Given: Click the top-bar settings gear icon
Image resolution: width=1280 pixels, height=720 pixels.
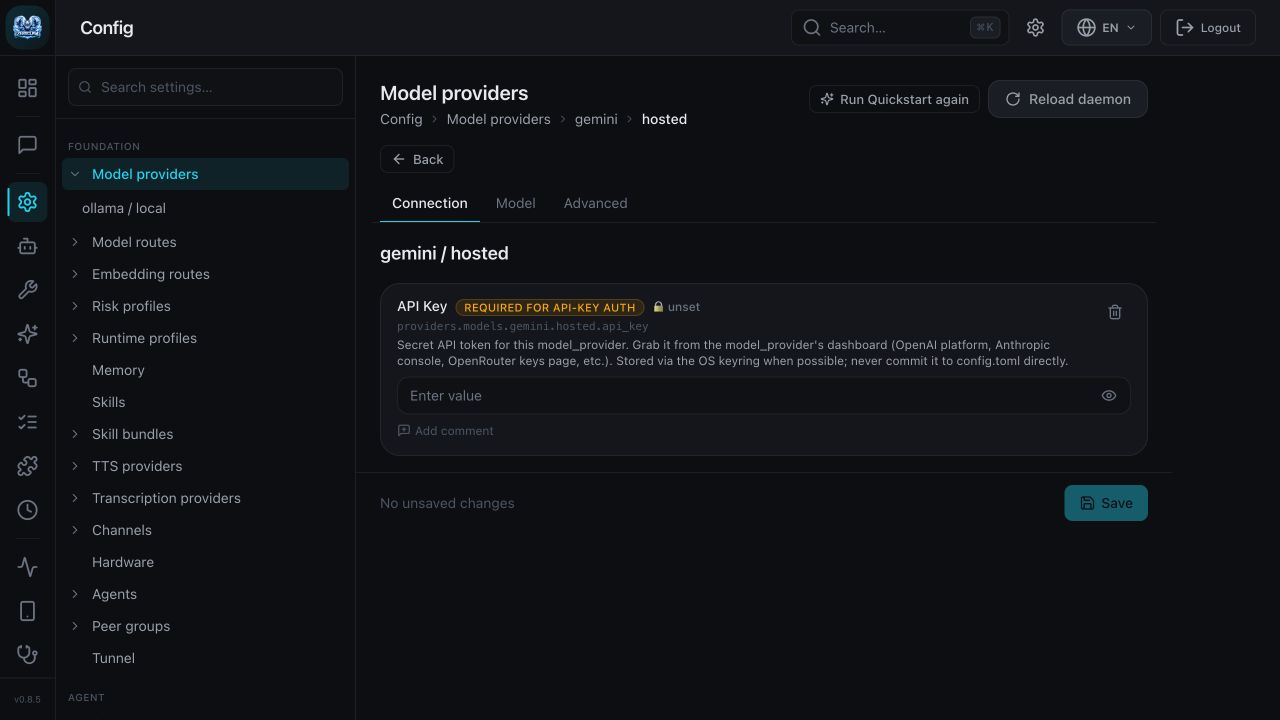Looking at the screenshot, I should coord(1035,28).
